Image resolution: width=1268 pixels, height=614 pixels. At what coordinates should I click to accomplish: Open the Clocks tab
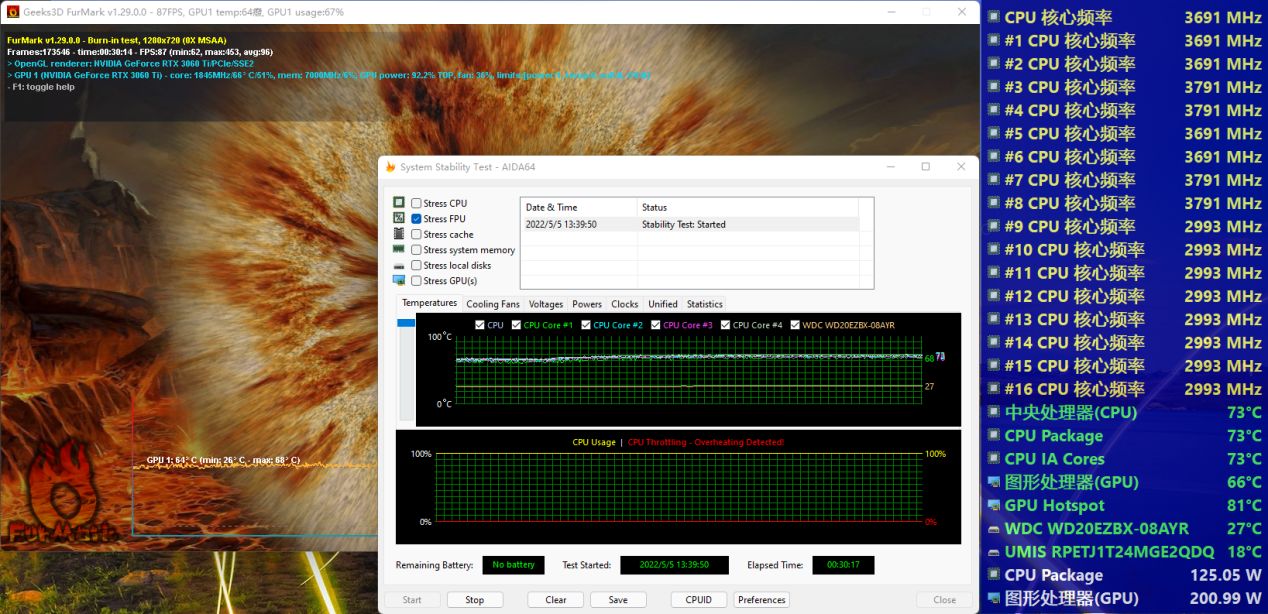point(624,304)
